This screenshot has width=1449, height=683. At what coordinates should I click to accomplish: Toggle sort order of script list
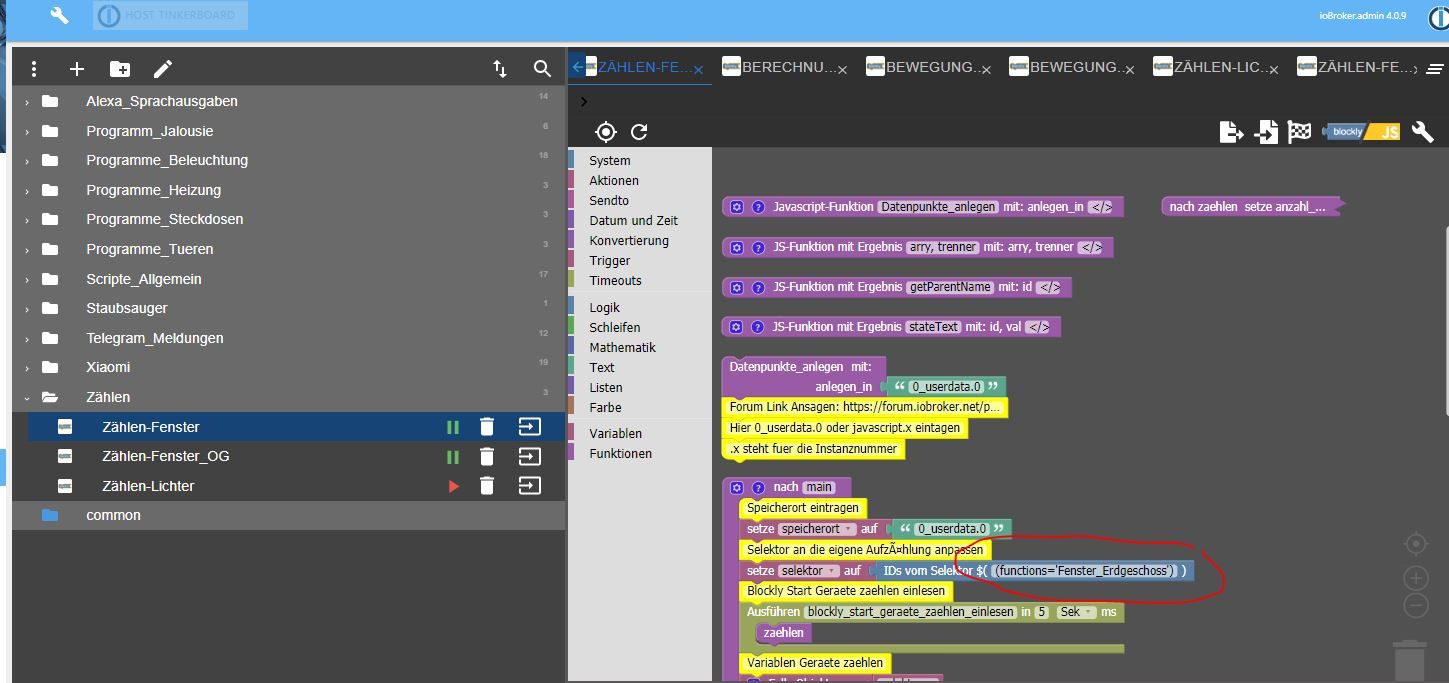[500, 68]
